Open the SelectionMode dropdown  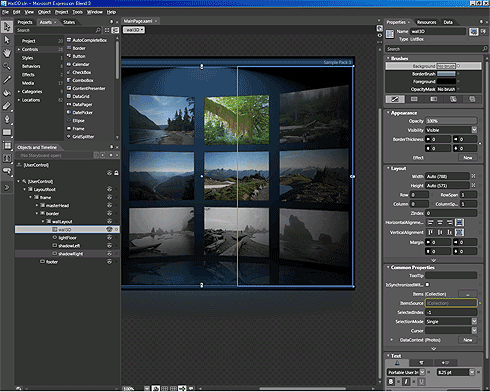coord(474,321)
